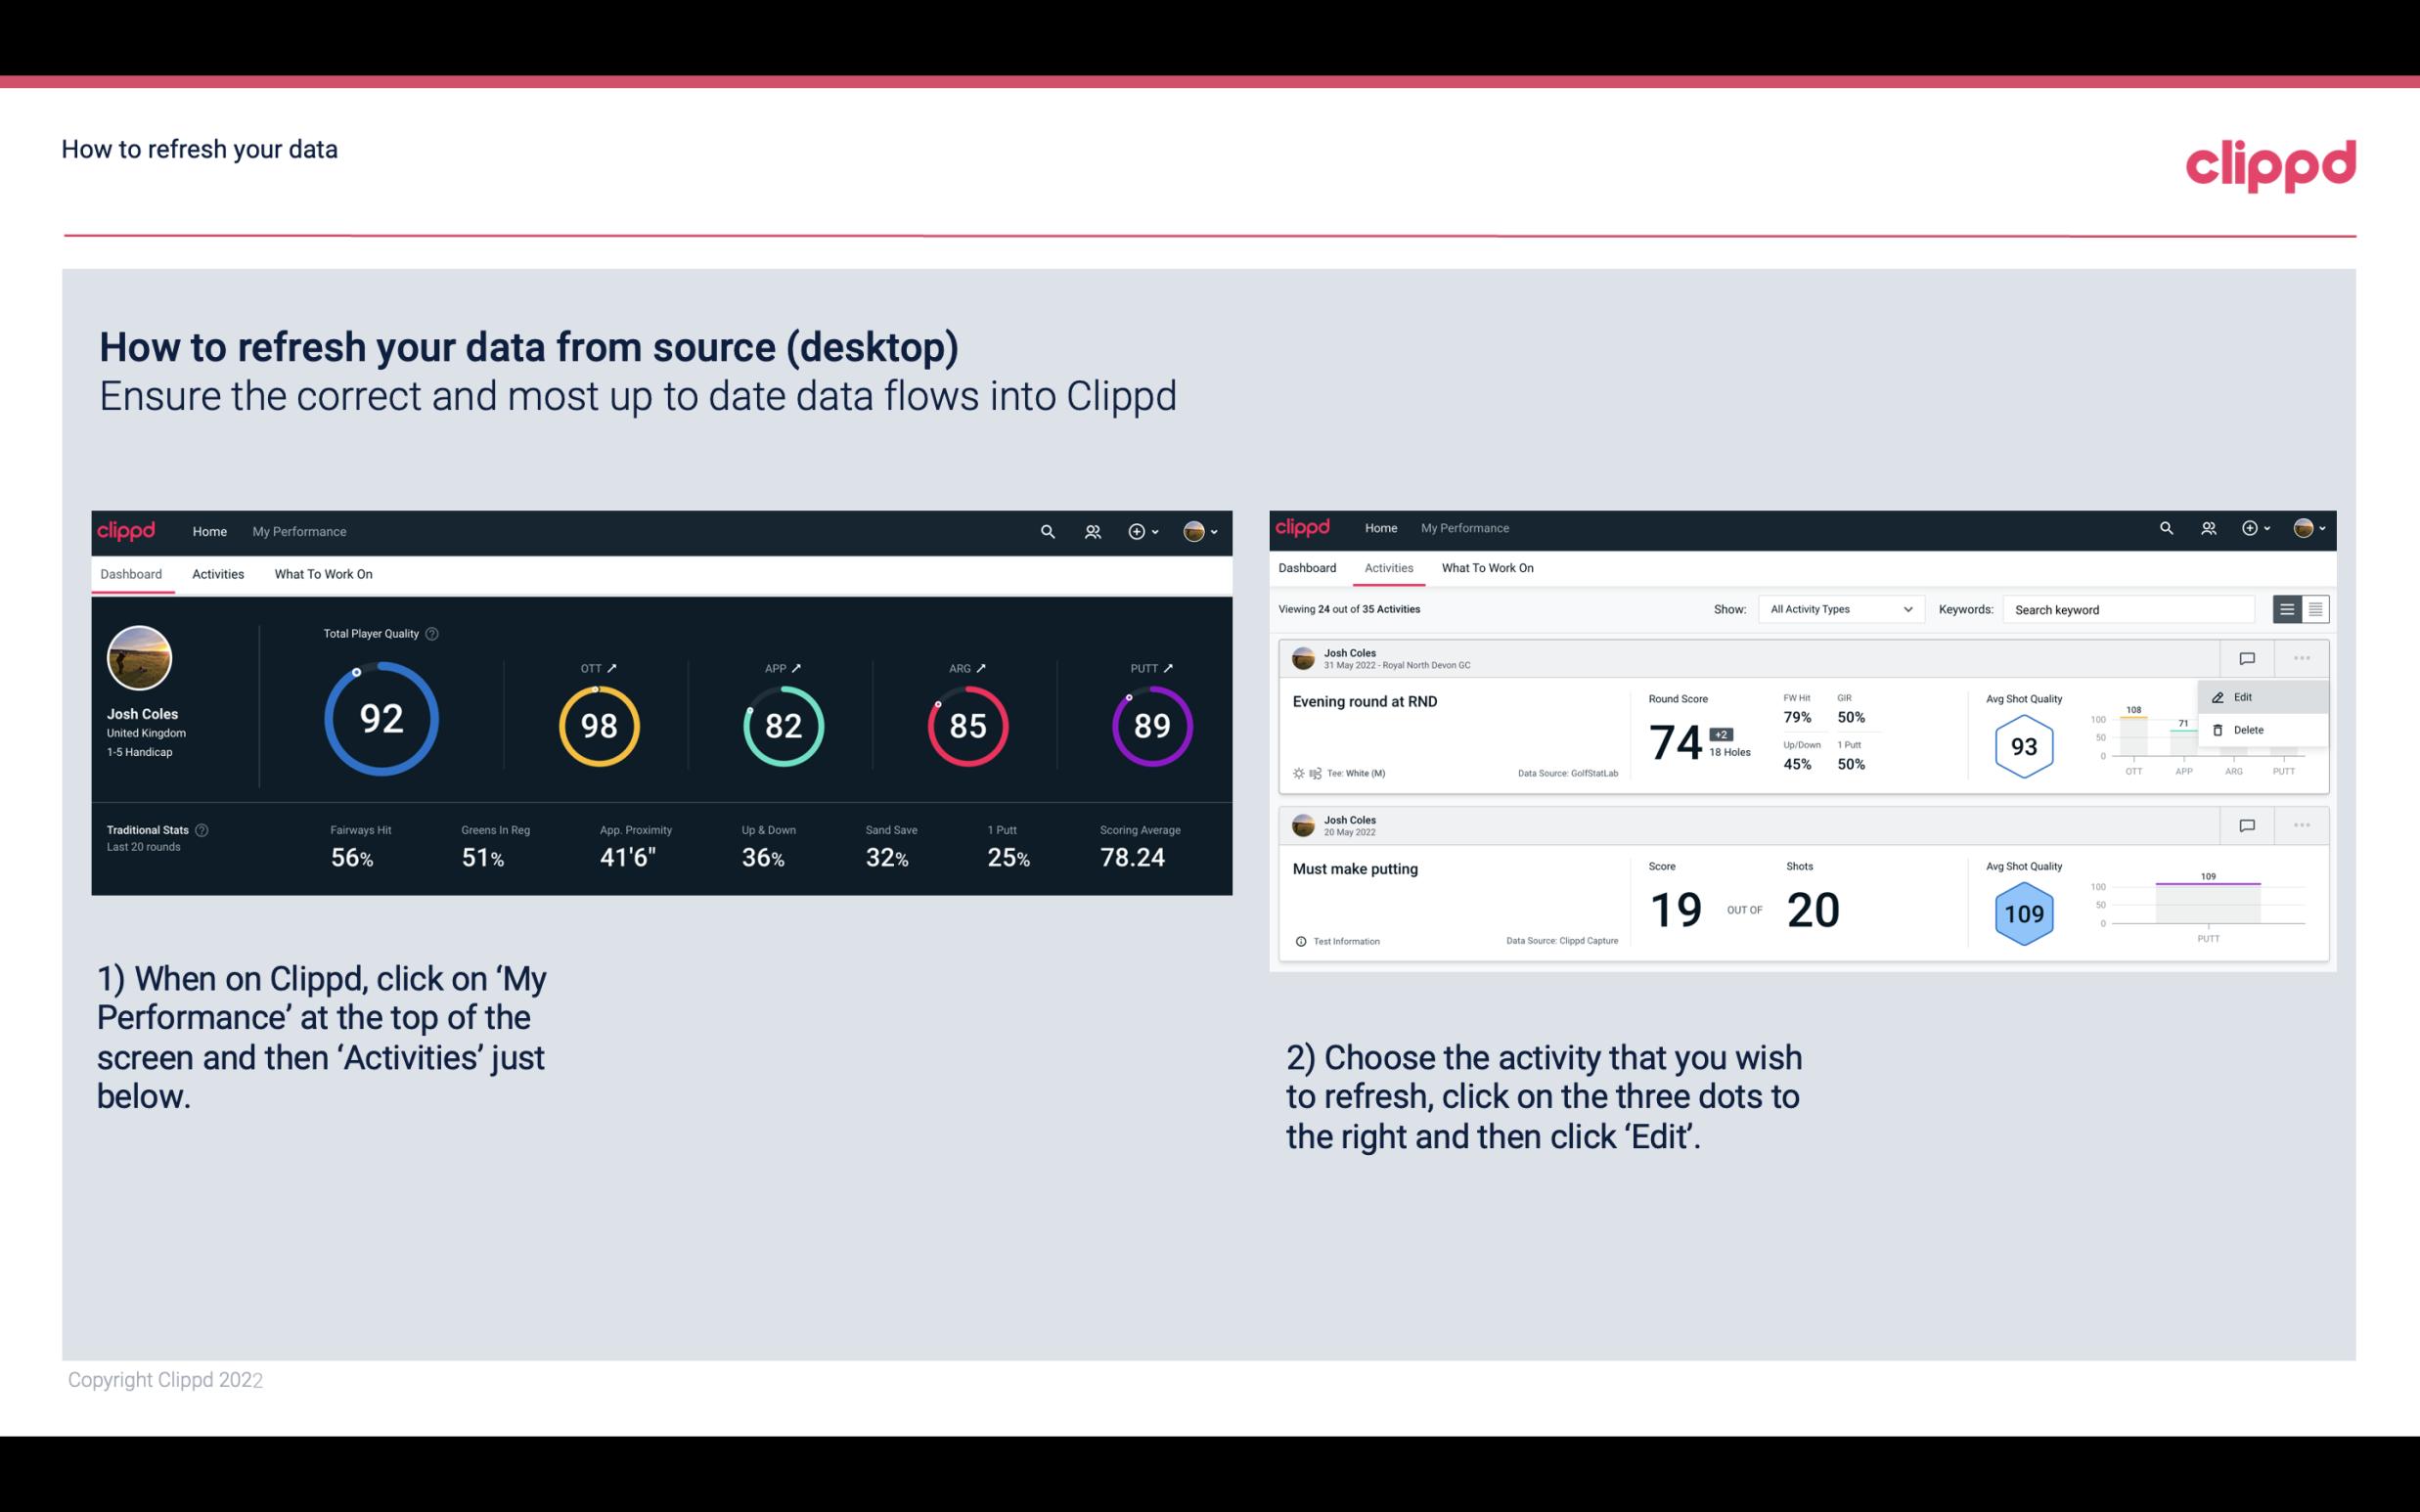Click Edit on the Evening round activity
This screenshot has width=2420, height=1512.
pyautogui.click(x=2246, y=696)
